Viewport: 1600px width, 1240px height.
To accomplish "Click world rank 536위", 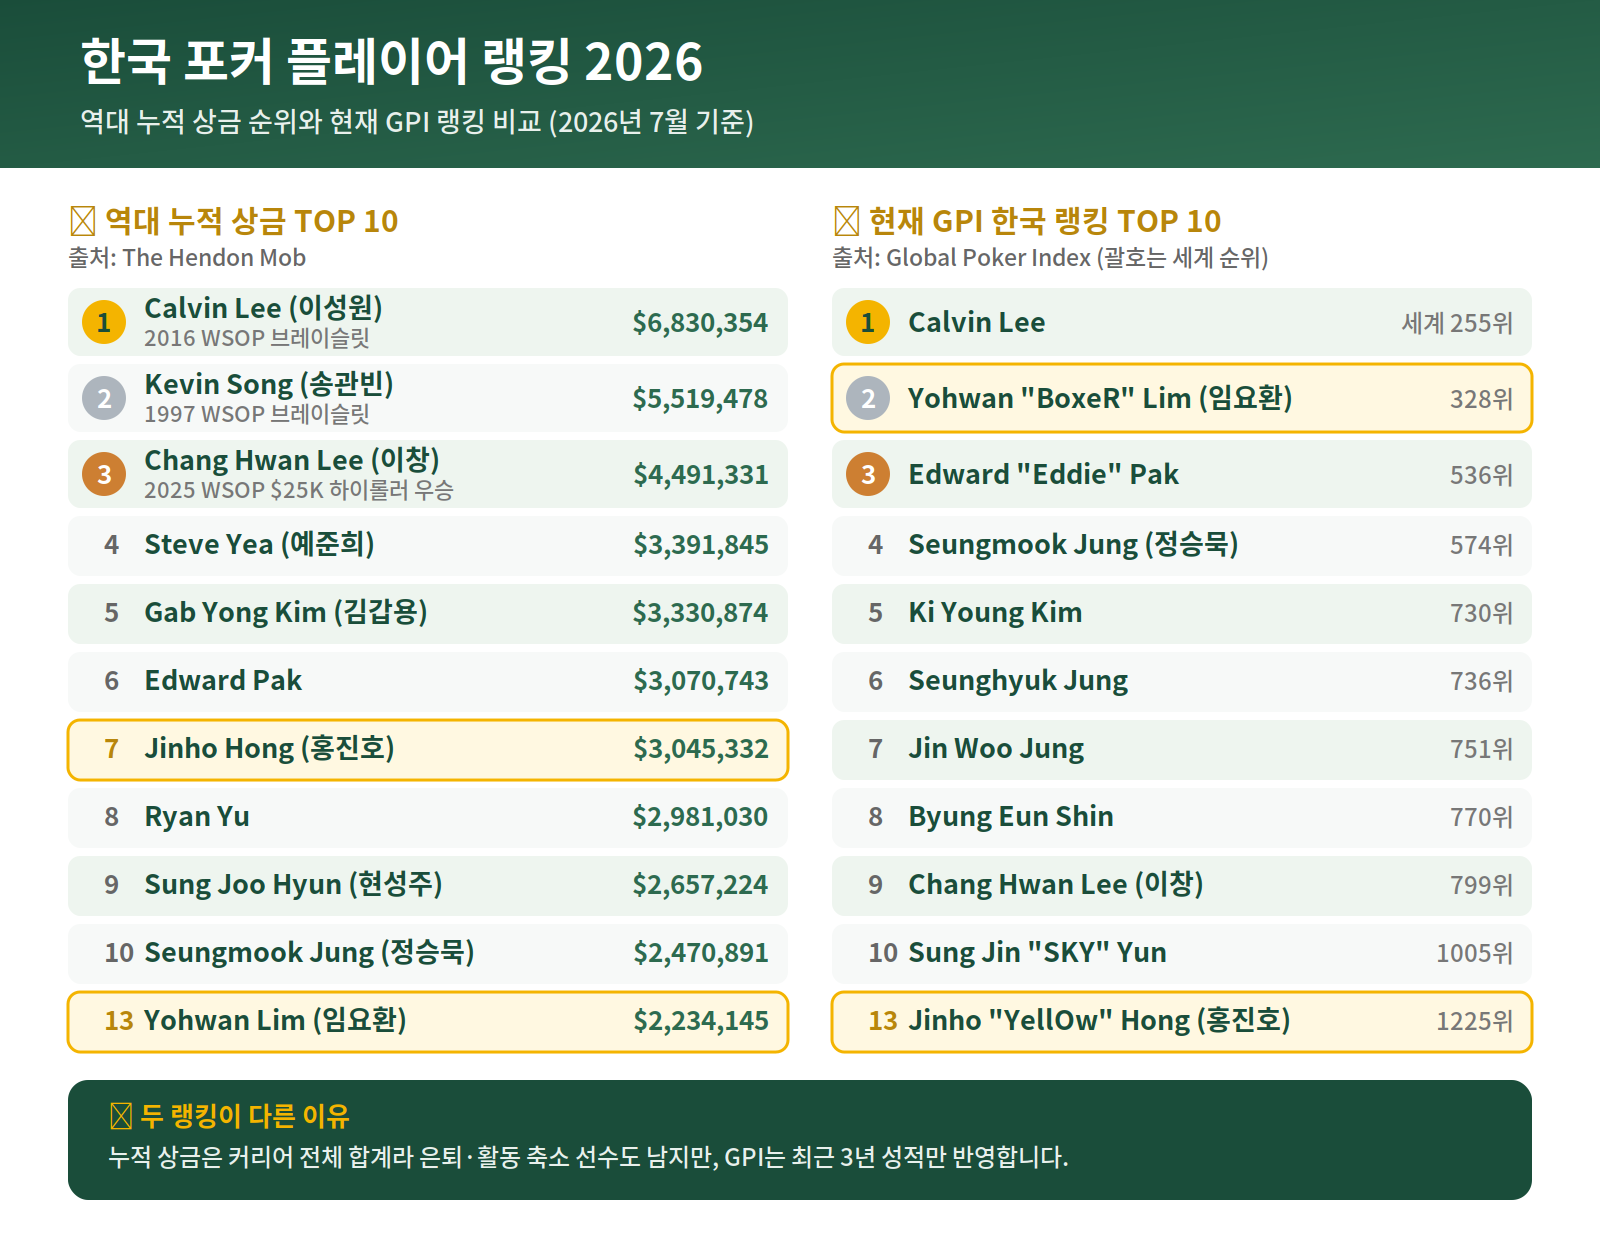I will click(x=1482, y=475).
